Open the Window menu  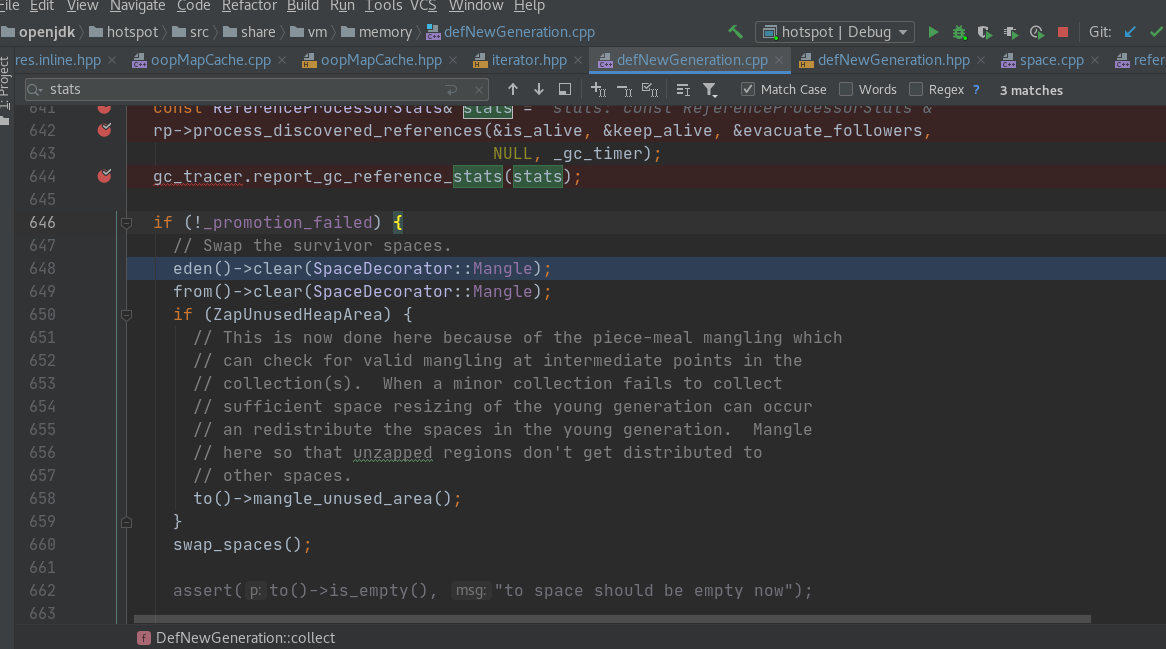pyautogui.click(x=476, y=6)
